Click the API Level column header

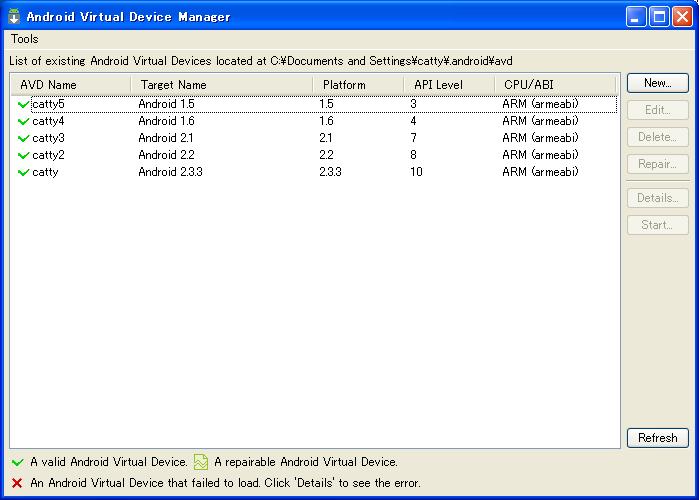449,85
